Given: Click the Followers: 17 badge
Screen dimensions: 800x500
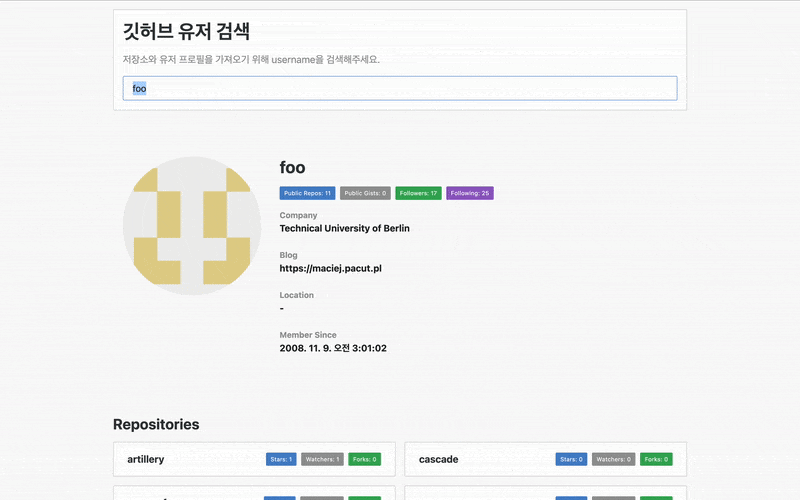Looking at the screenshot, I should point(418,193).
